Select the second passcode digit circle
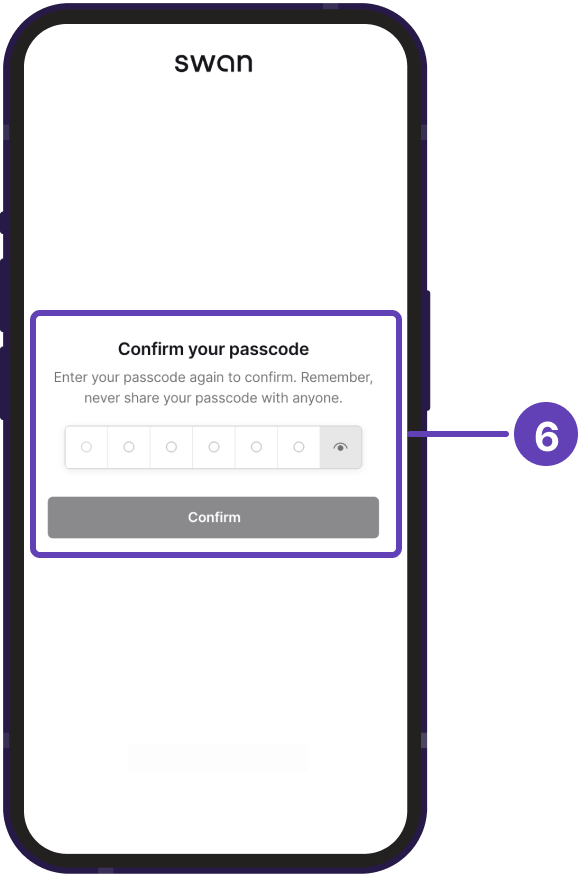Image resolution: width=578 pixels, height=884 pixels. [129, 447]
